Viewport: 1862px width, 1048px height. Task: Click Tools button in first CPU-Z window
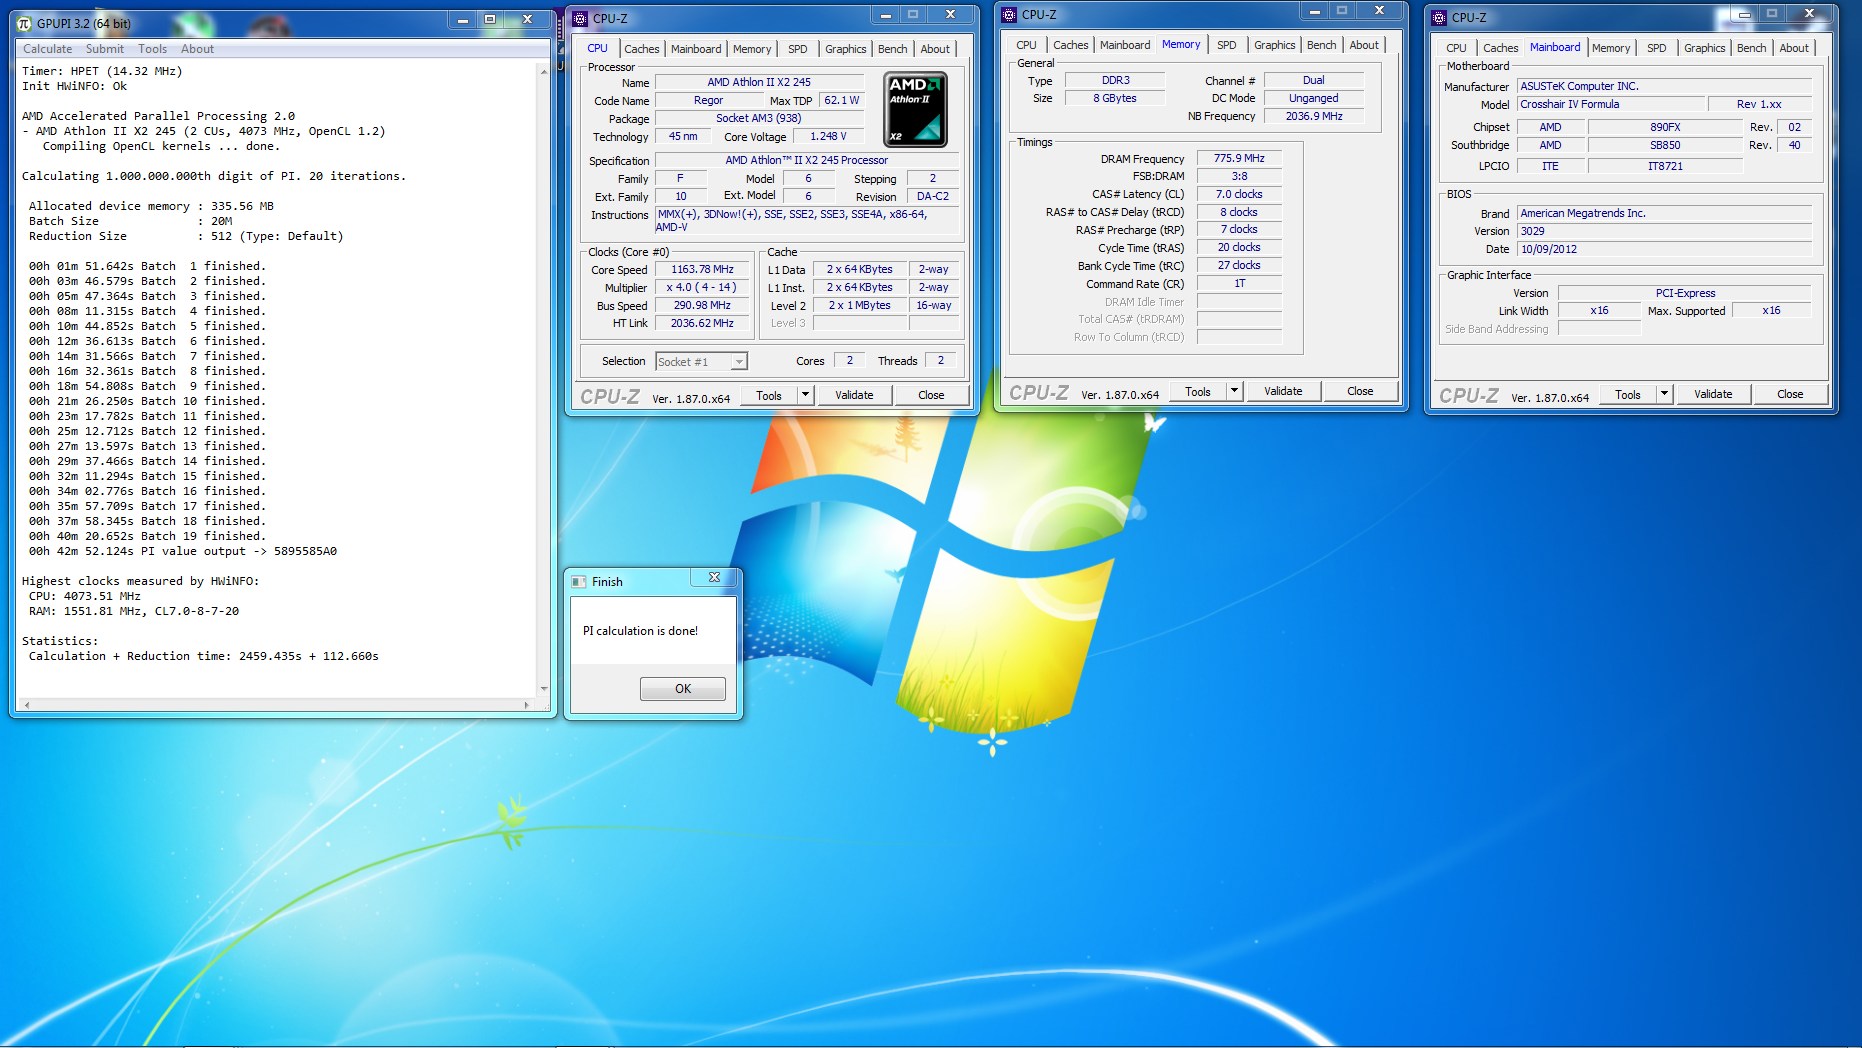(769, 395)
